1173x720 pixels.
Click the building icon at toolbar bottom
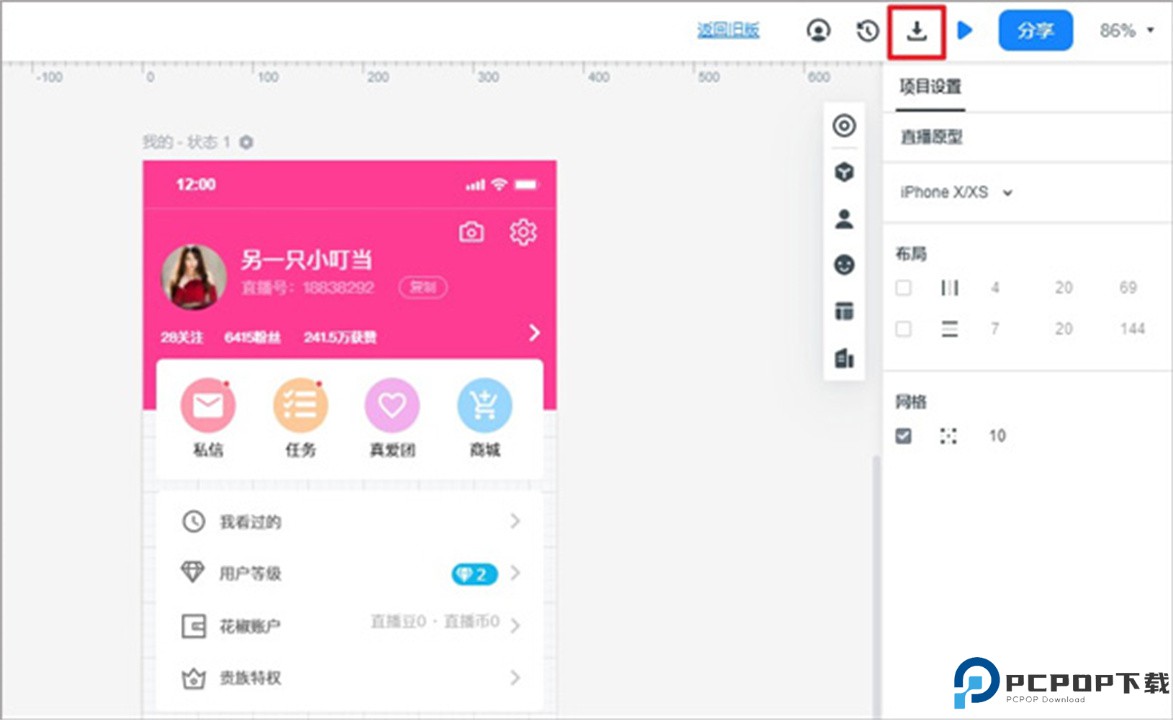[844, 358]
